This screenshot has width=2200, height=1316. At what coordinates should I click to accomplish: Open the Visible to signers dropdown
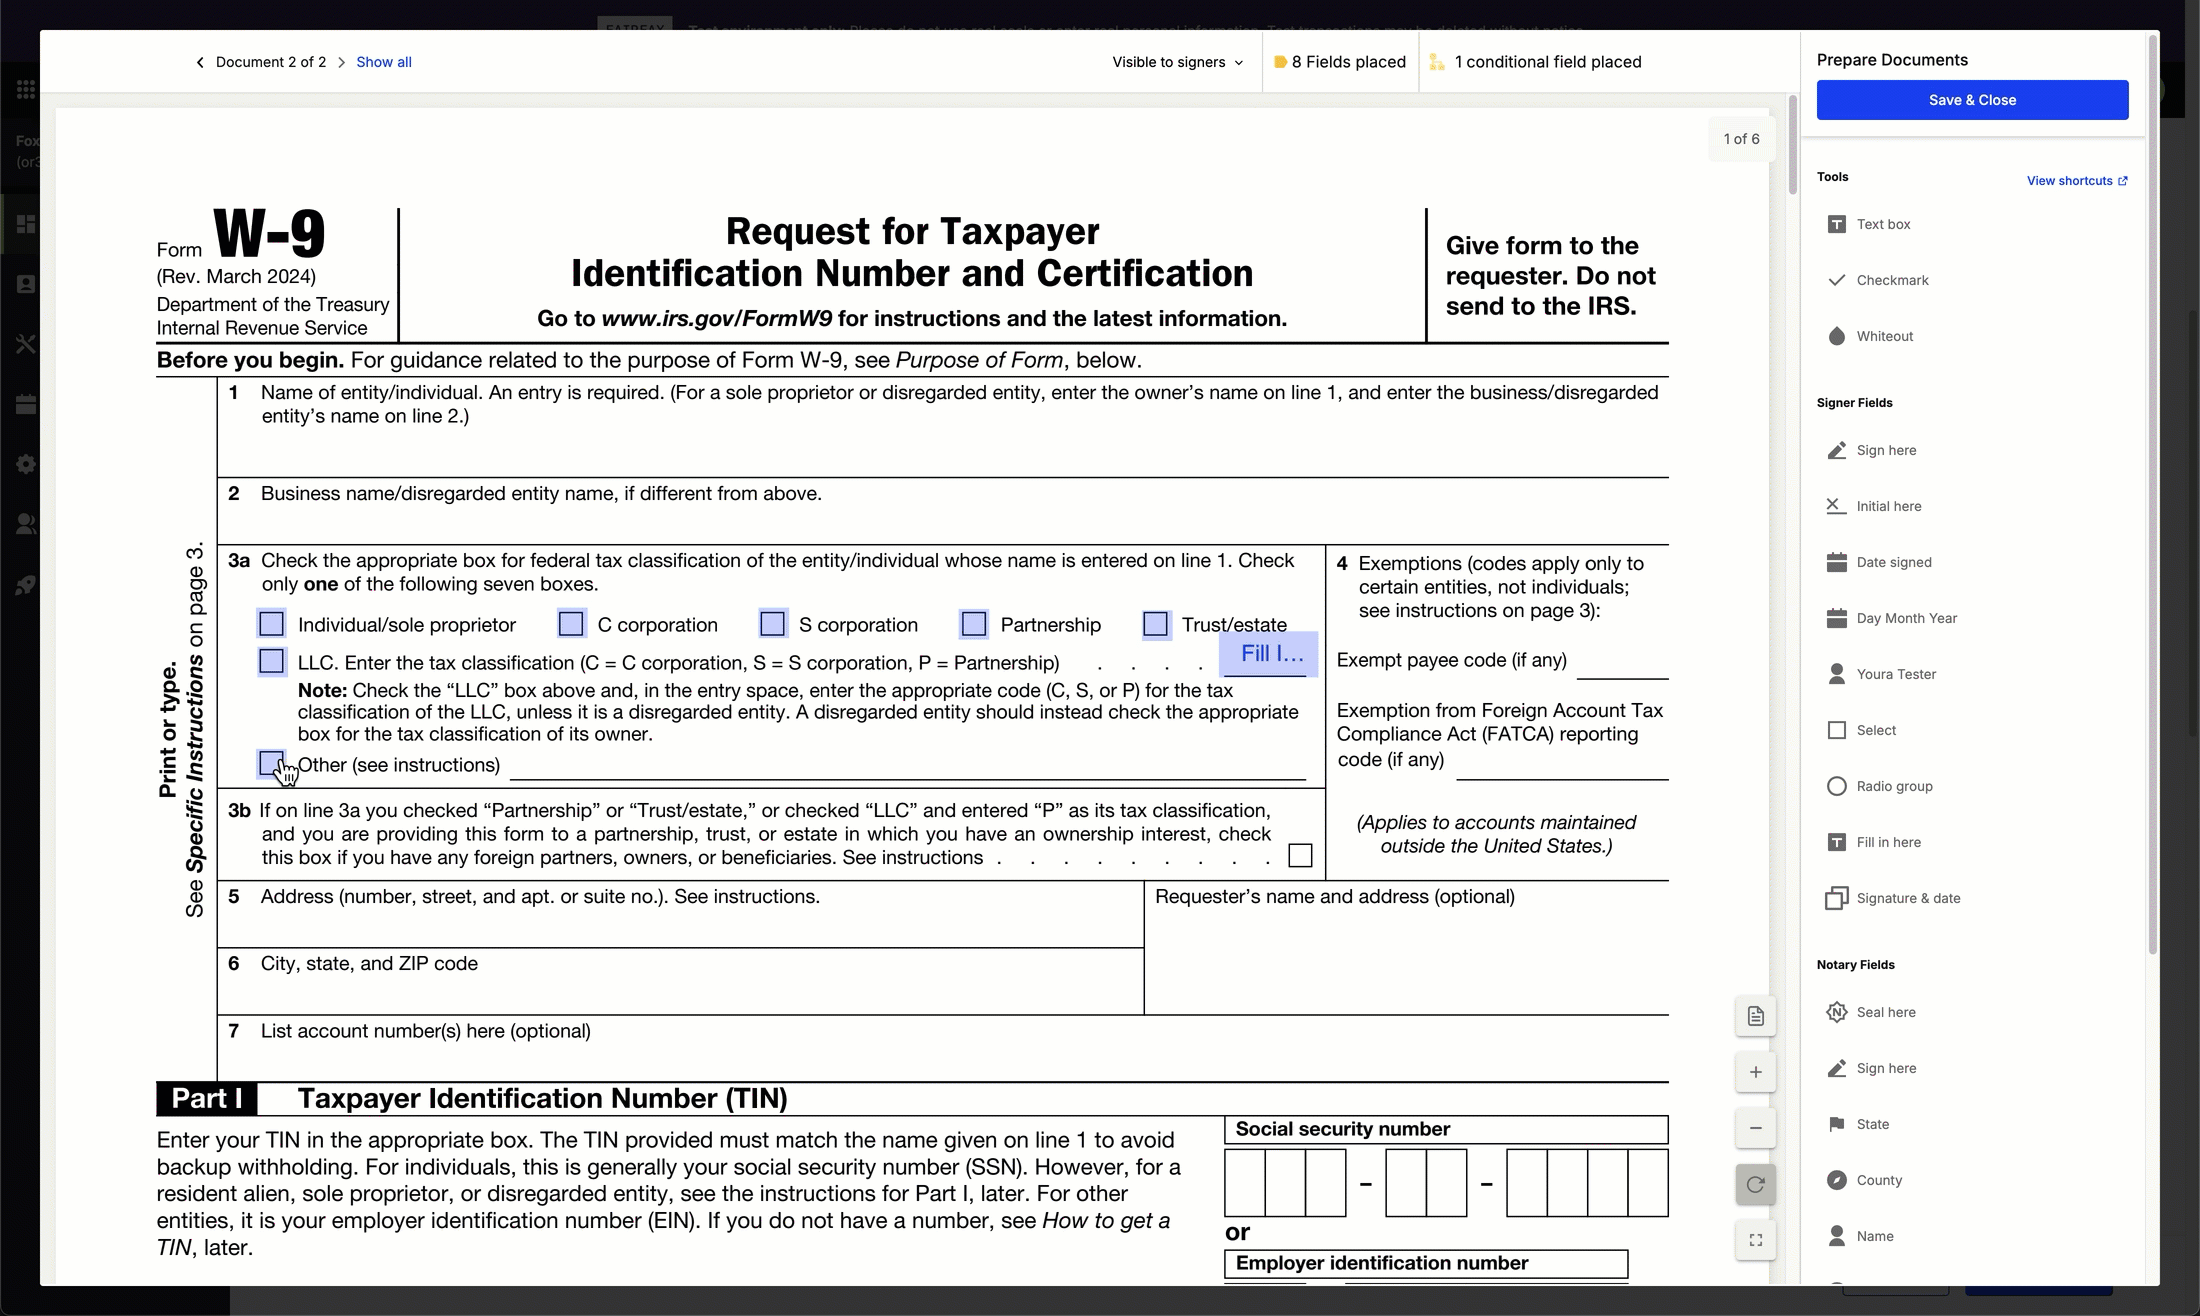click(1177, 62)
